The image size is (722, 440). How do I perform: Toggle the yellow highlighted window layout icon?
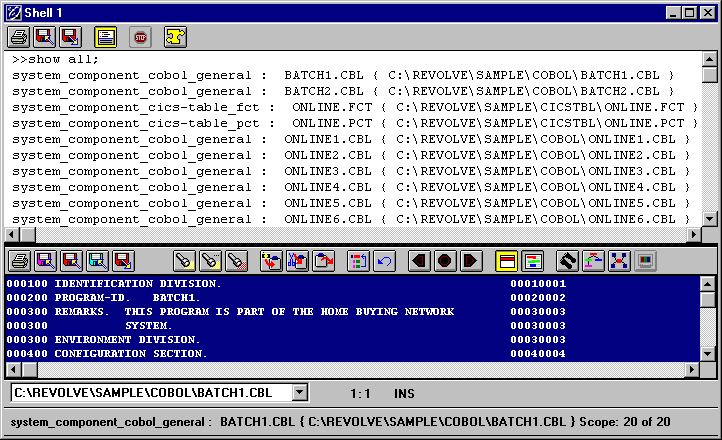tap(507, 262)
